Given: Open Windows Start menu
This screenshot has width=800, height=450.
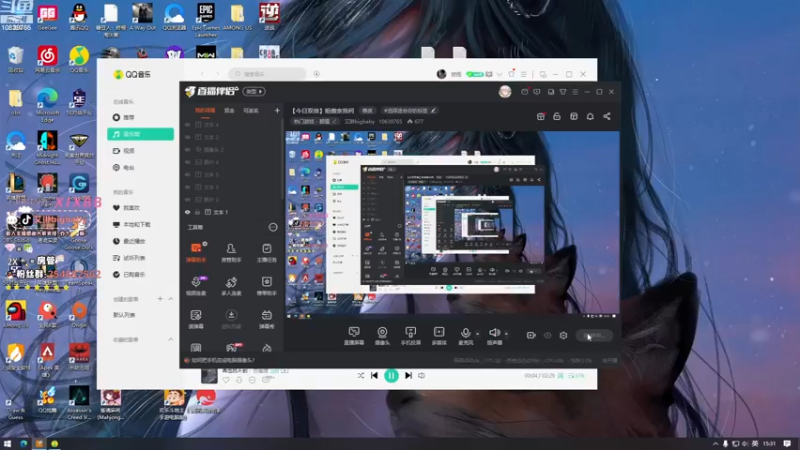Looking at the screenshot, I should pos(7,443).
